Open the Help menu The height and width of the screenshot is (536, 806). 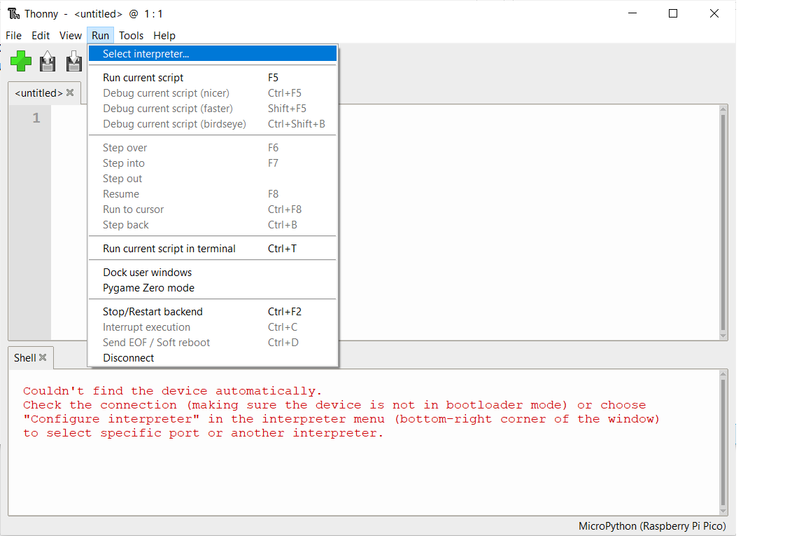pyautogui.click(x=164, y=35)
